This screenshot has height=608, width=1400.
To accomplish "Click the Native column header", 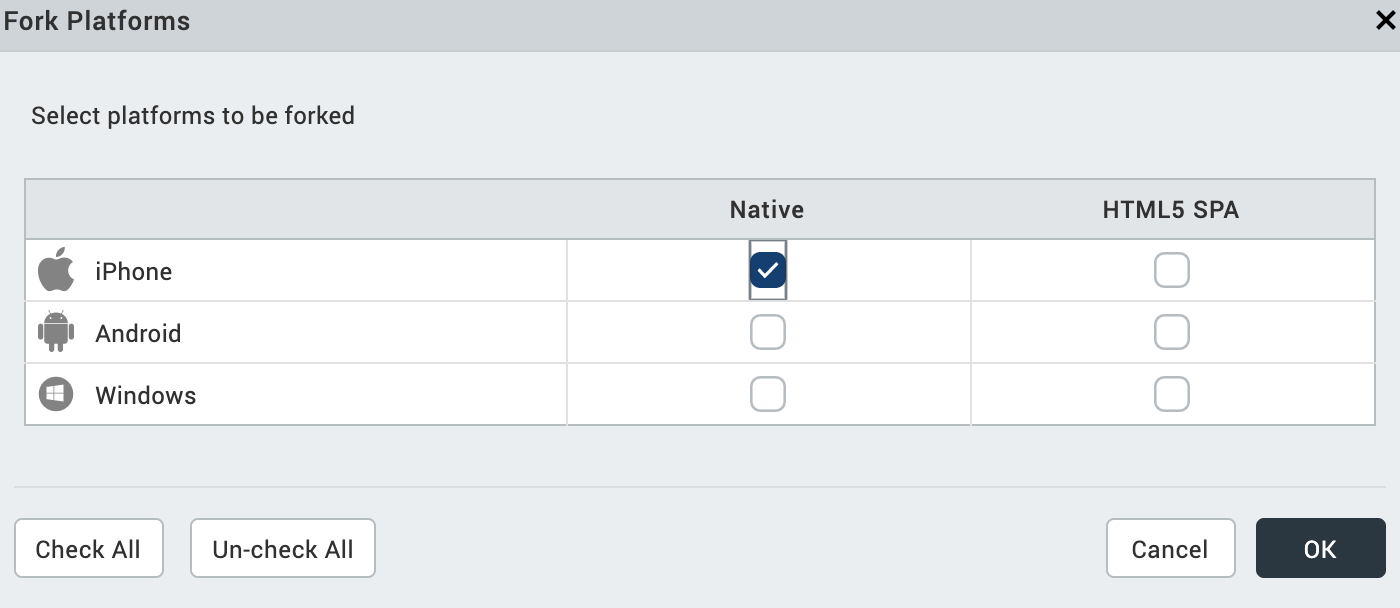I will click(767, 210).
